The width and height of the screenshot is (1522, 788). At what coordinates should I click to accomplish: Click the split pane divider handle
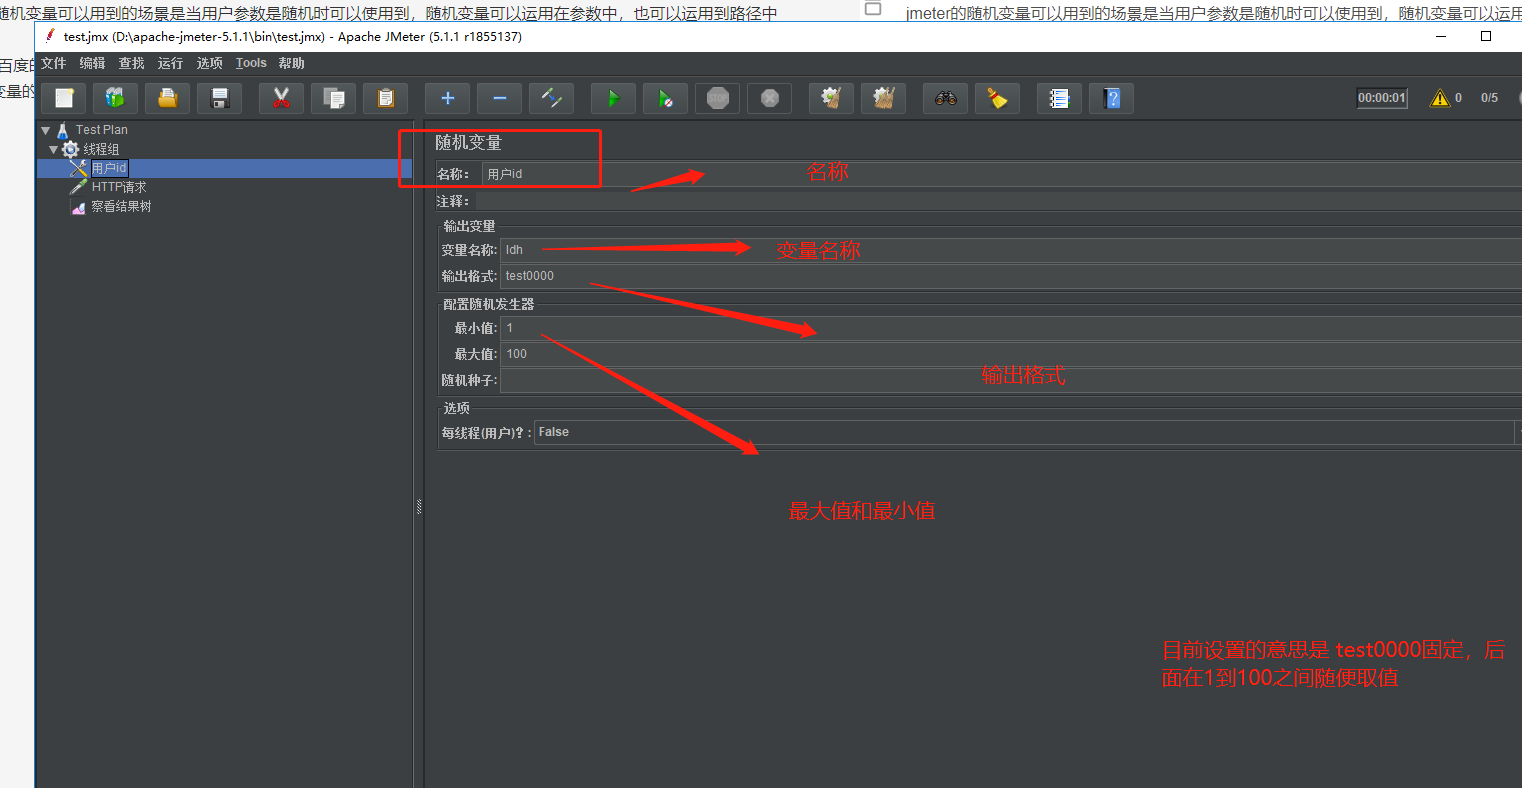click(x=419, y=507)
